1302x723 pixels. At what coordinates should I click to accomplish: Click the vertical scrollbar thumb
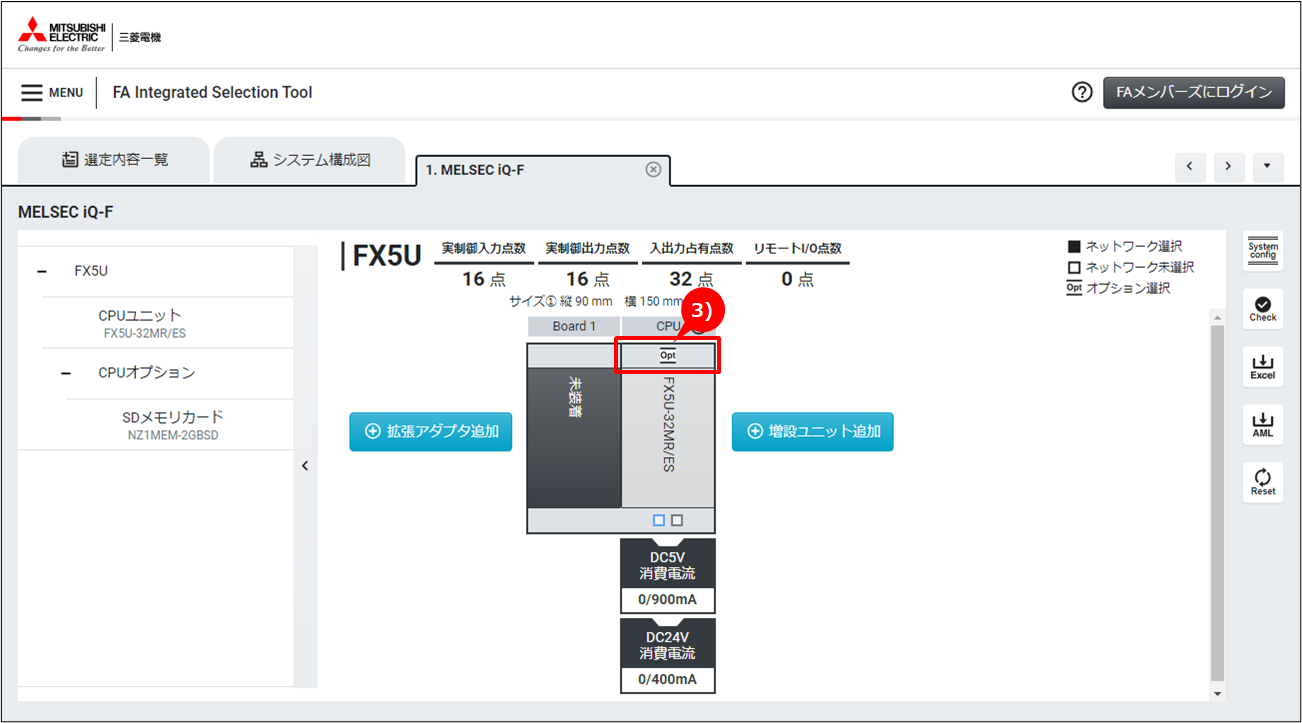1217,502
